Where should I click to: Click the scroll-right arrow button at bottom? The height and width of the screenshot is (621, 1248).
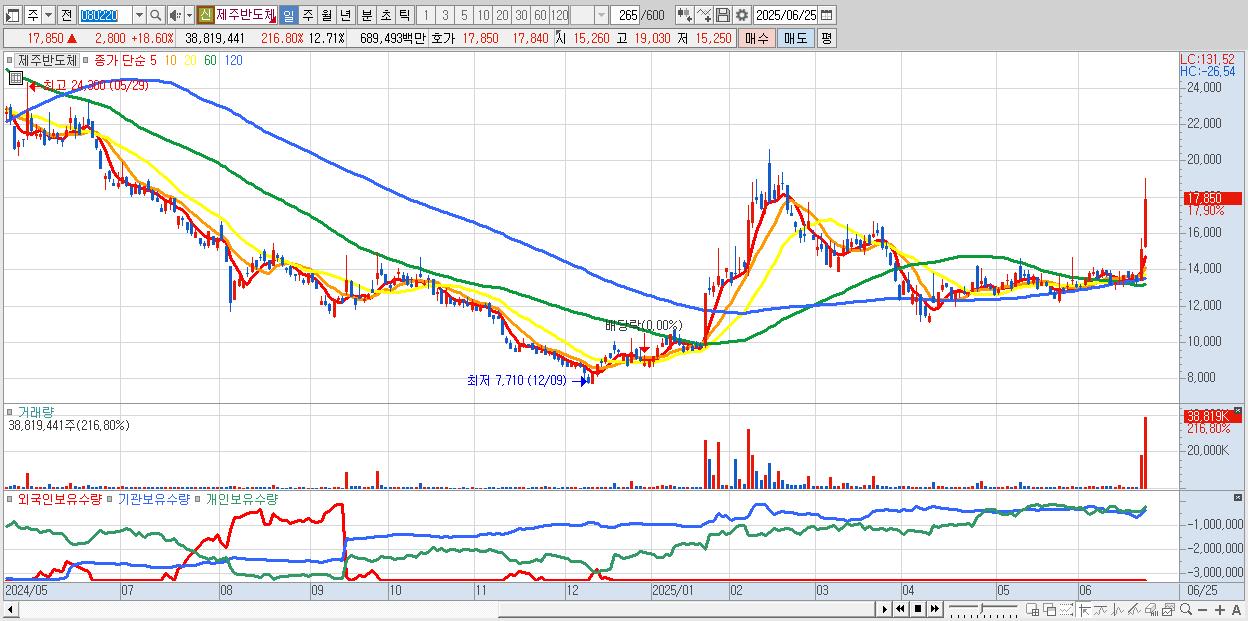pyautogui.click(x=884, y=609)
